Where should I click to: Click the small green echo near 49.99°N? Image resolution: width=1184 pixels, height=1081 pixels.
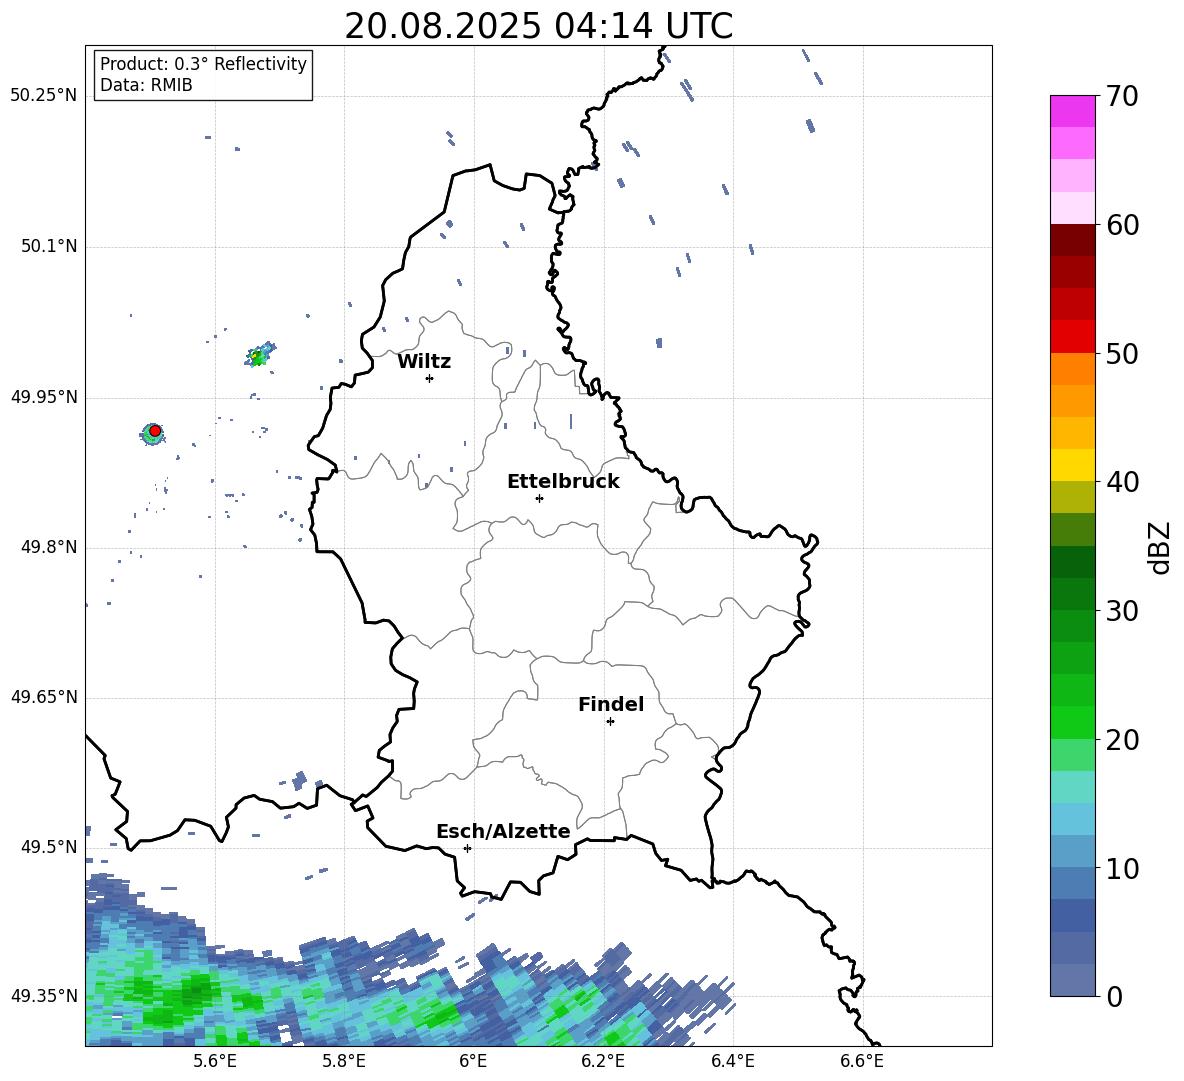257,356
